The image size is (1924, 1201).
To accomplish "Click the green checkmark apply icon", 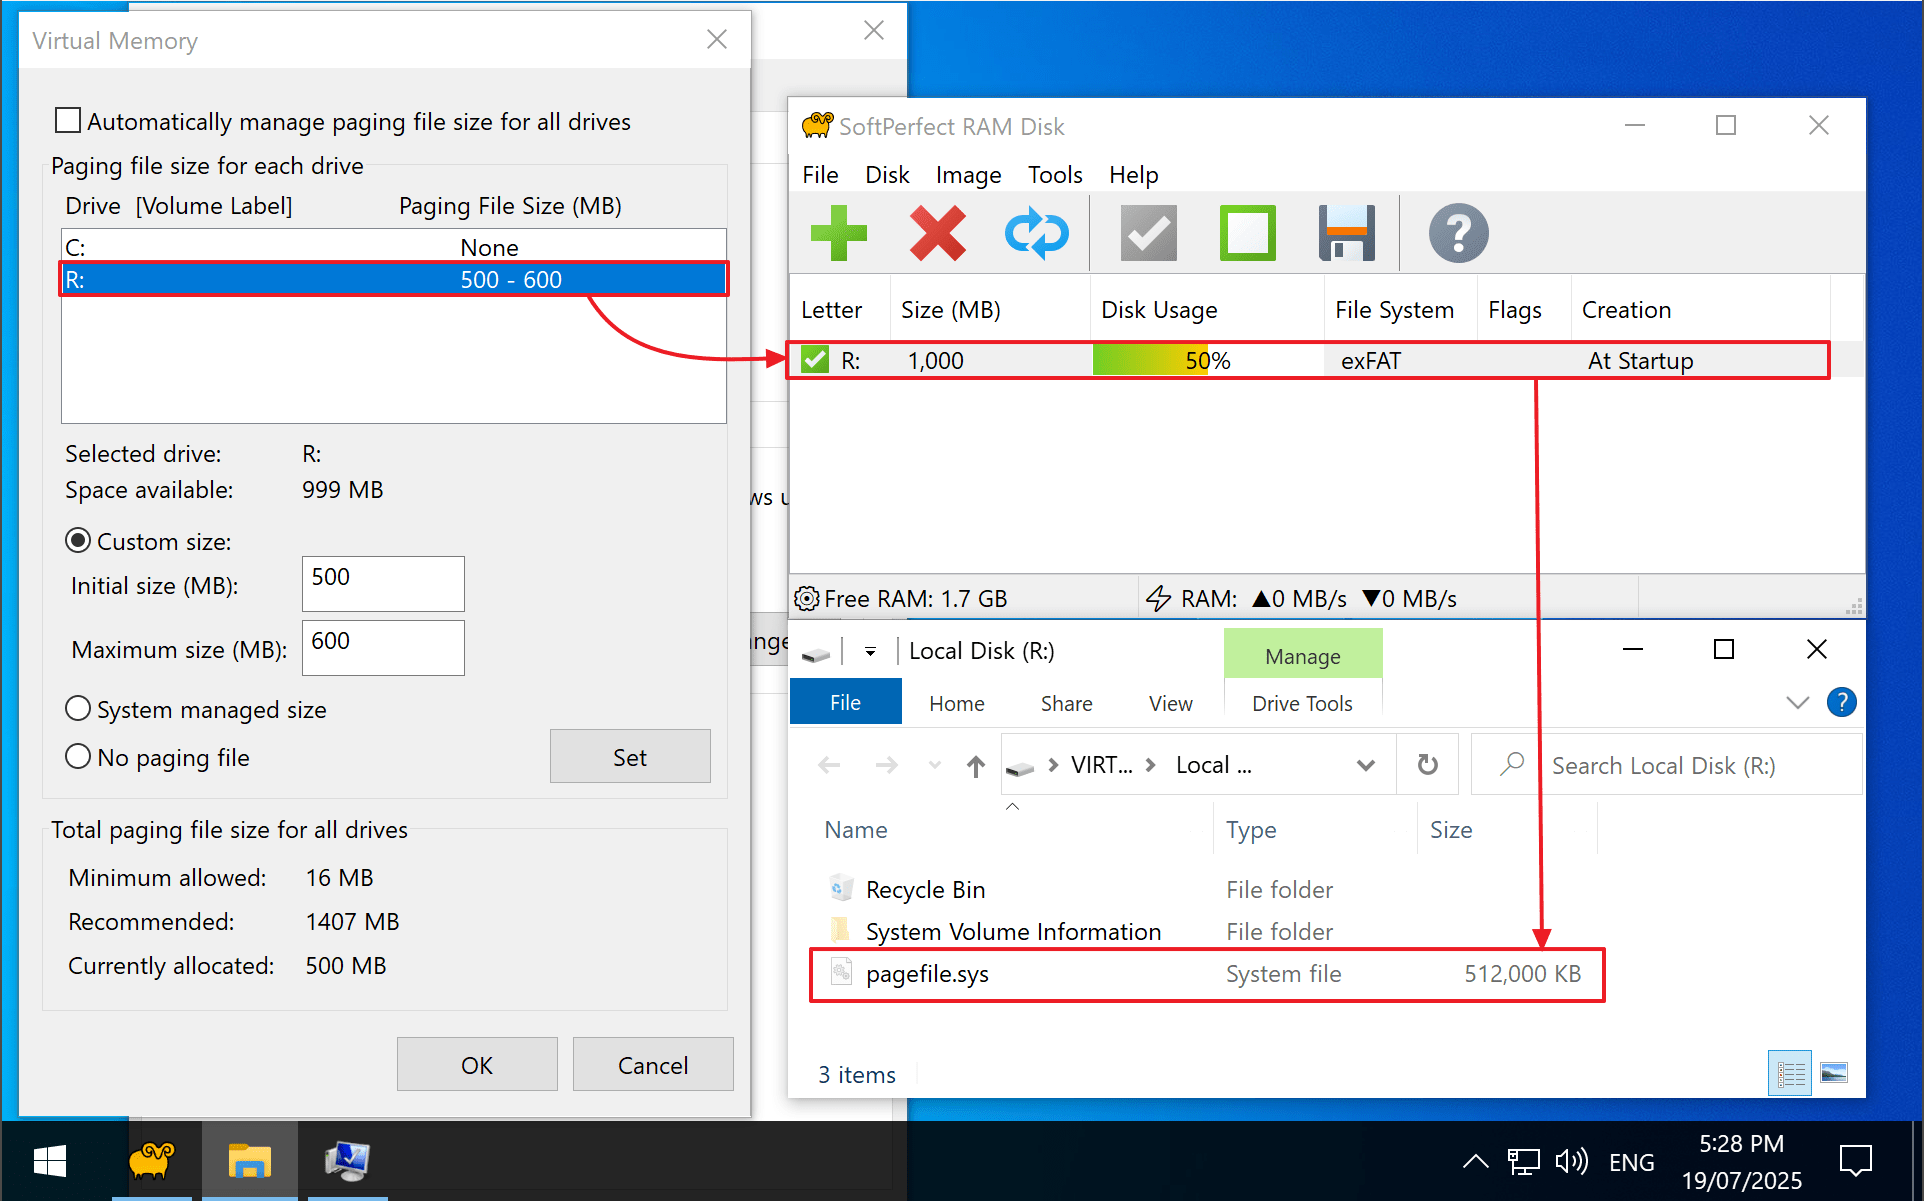I will click(x=1147, y=233).
